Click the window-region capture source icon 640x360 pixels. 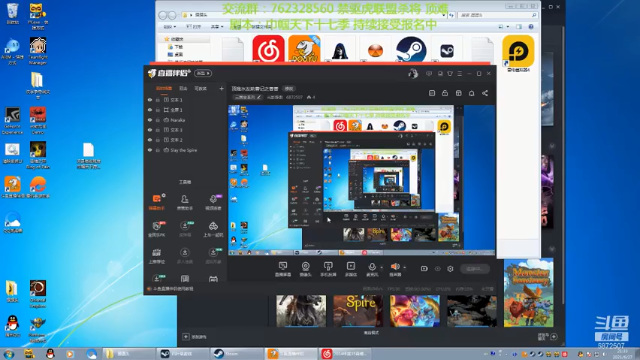[x=351, y=269]
